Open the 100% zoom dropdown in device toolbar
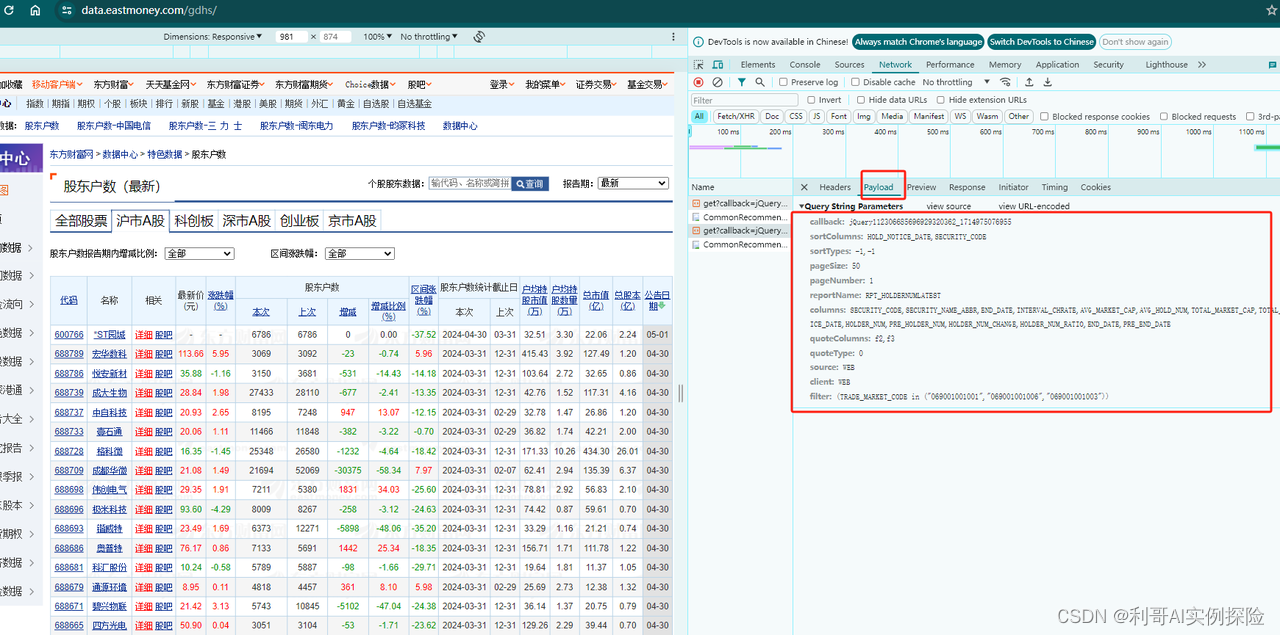The width and height of the screenshot is (1280, 635). click(377, 36)
